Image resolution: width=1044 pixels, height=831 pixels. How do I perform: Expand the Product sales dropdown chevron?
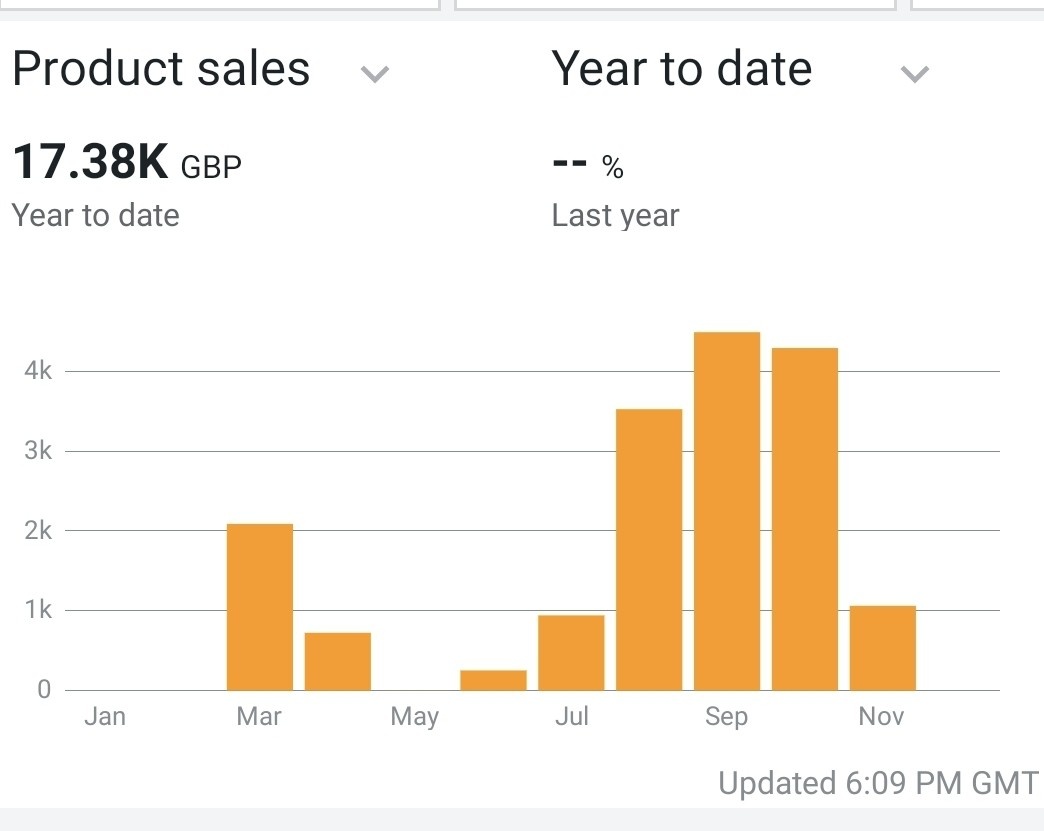coord(375,74)
